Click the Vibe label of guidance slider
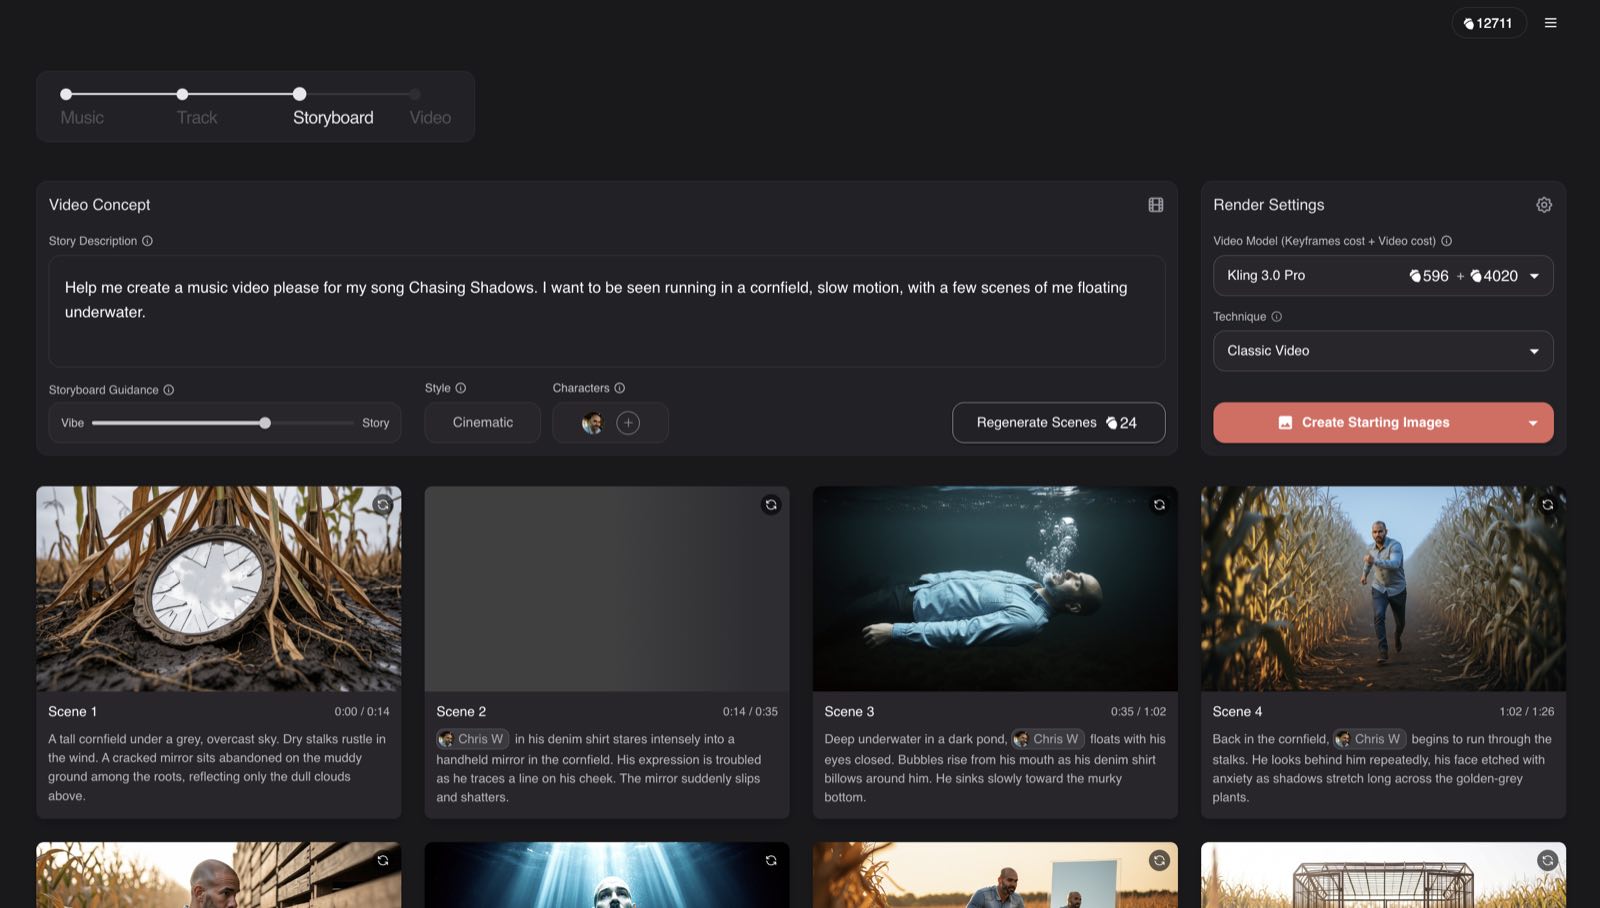1600x908 pixels. pyautogui.click(x=72, y=423)
